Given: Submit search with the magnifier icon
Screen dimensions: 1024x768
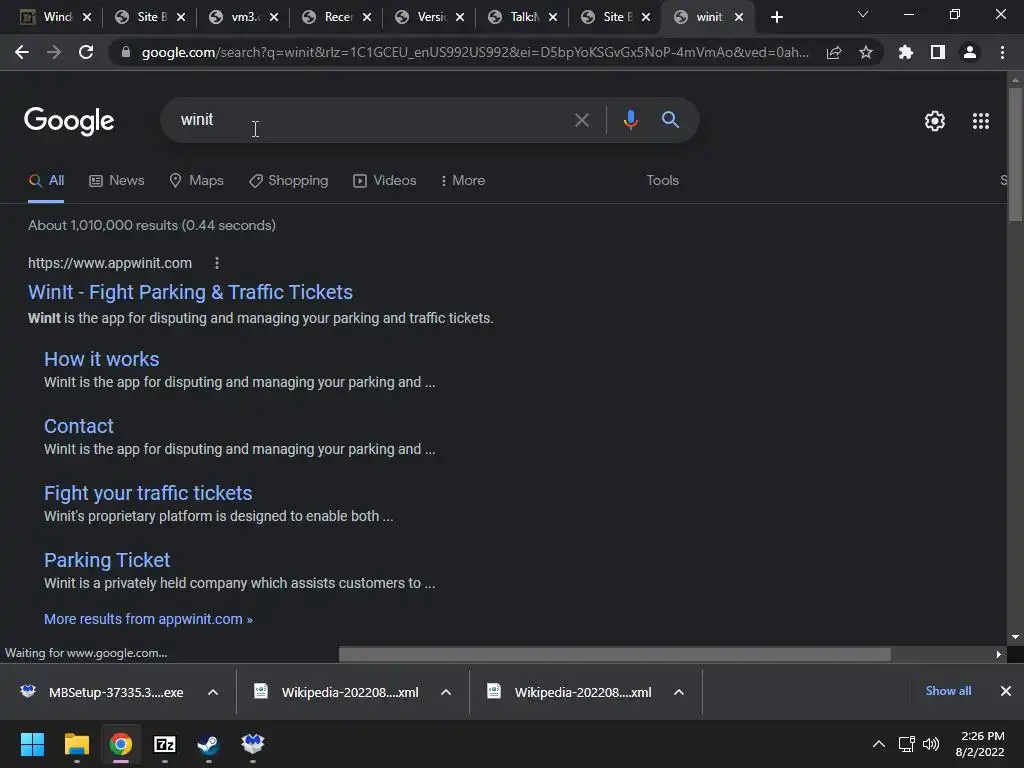Looking at the screenshot, I should click(x=670, y=120).
